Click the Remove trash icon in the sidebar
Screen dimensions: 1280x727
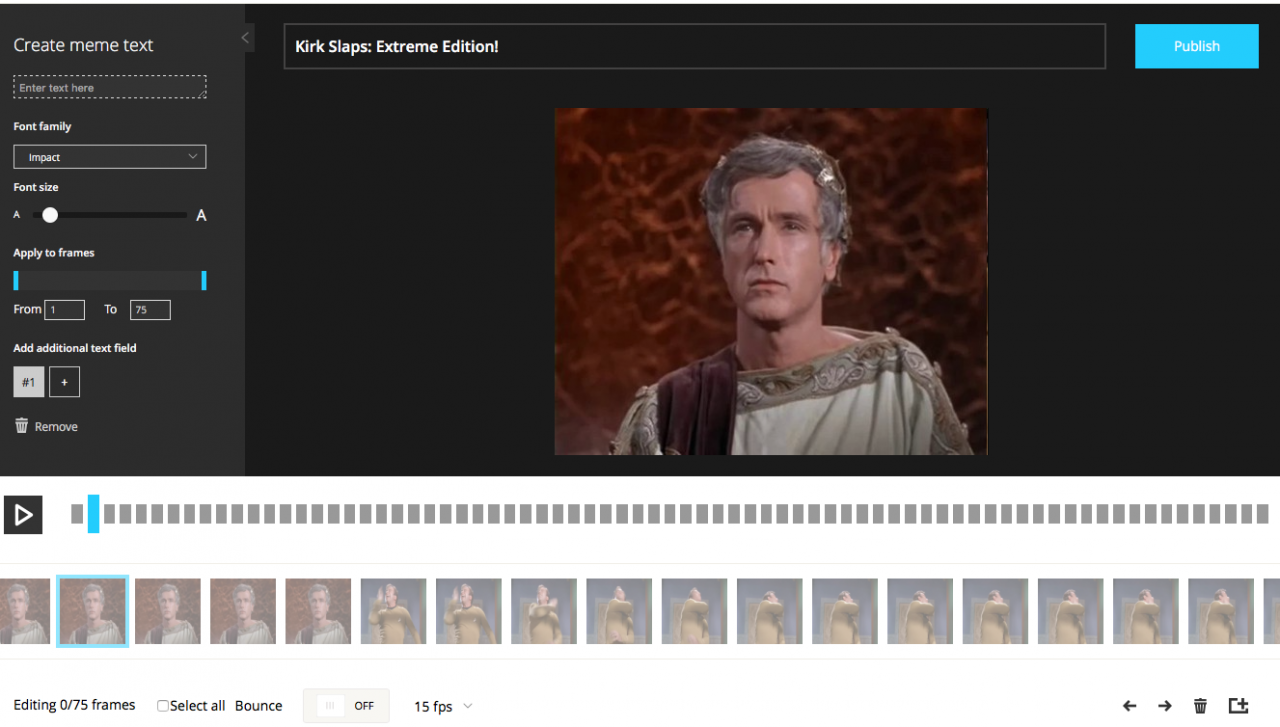tap(22, 426)
